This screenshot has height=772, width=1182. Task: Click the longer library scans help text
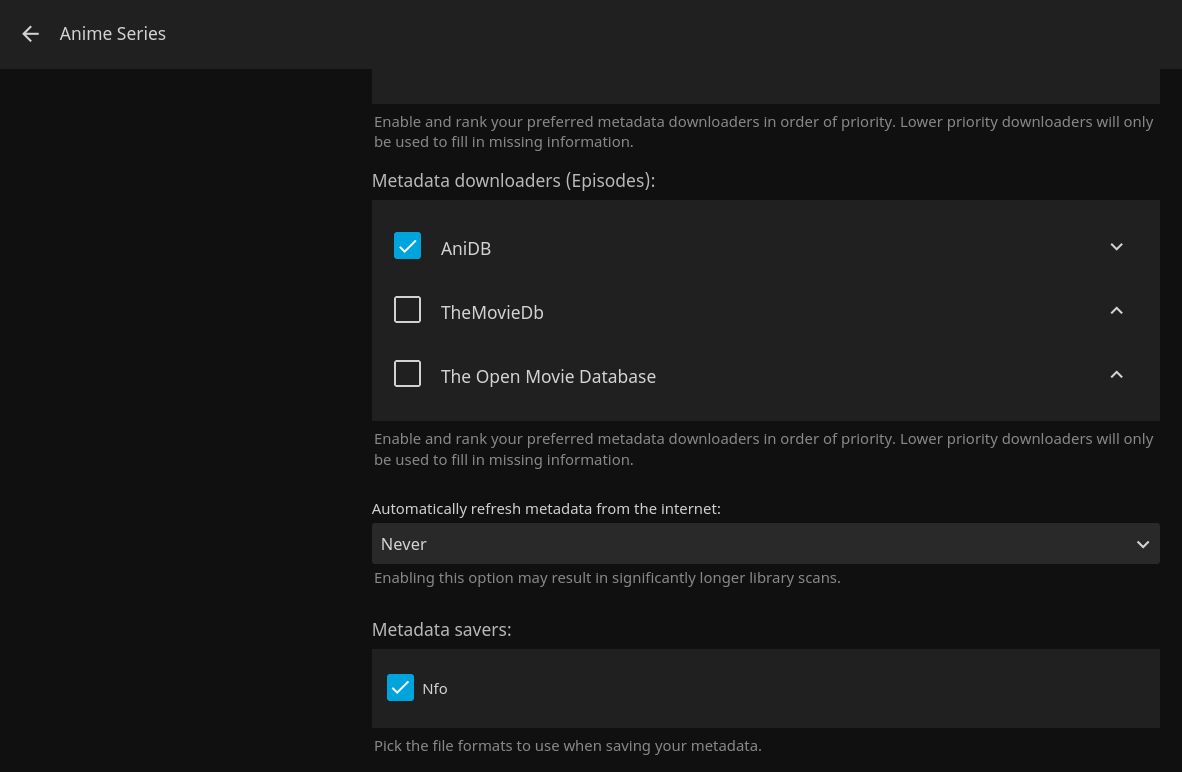tap(607, 577)
